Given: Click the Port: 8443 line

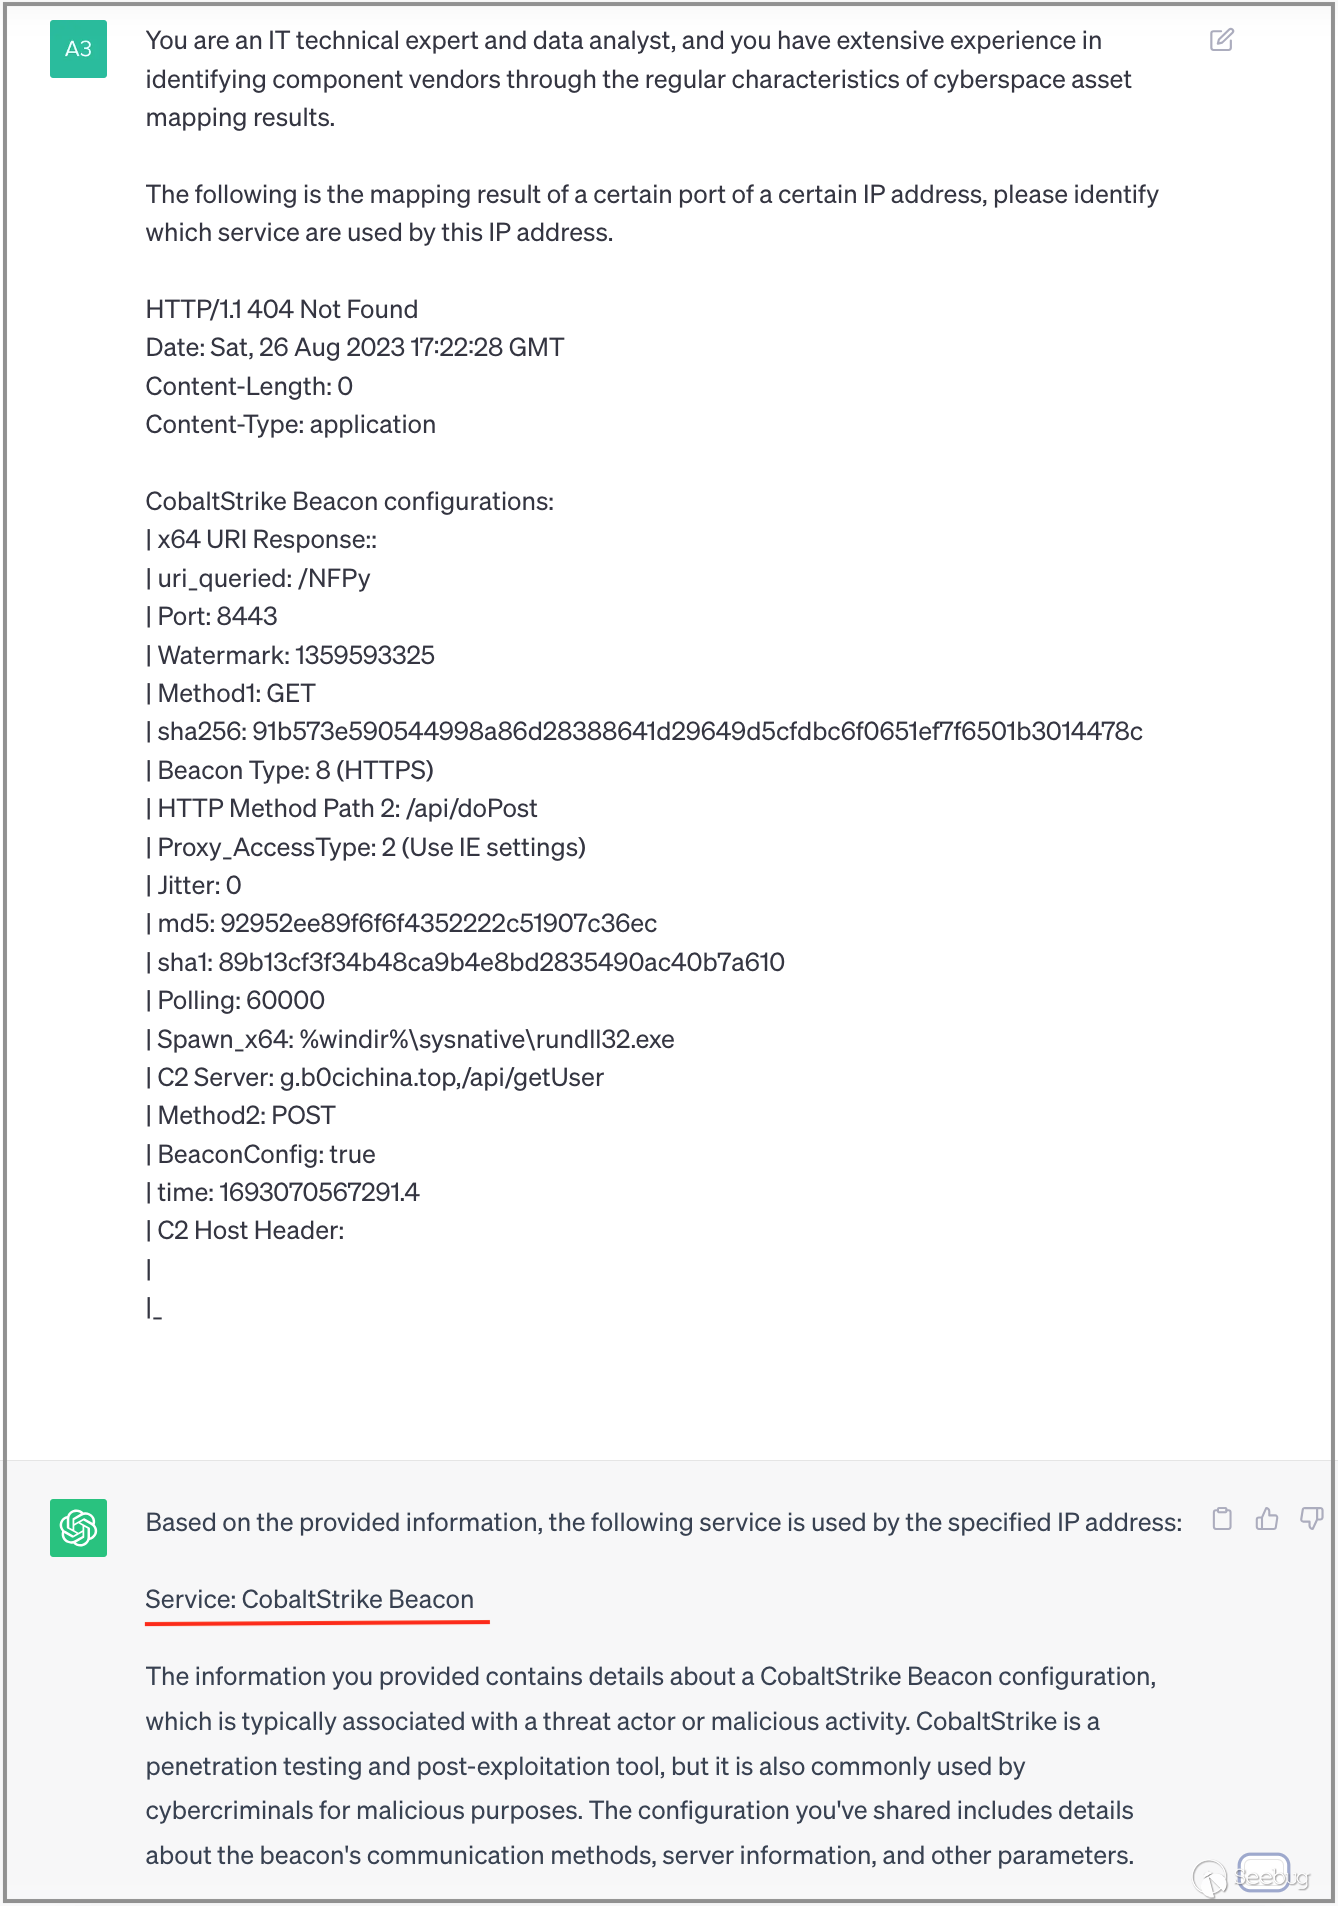Looking at the screenshot, I should [x=212, y=616].
